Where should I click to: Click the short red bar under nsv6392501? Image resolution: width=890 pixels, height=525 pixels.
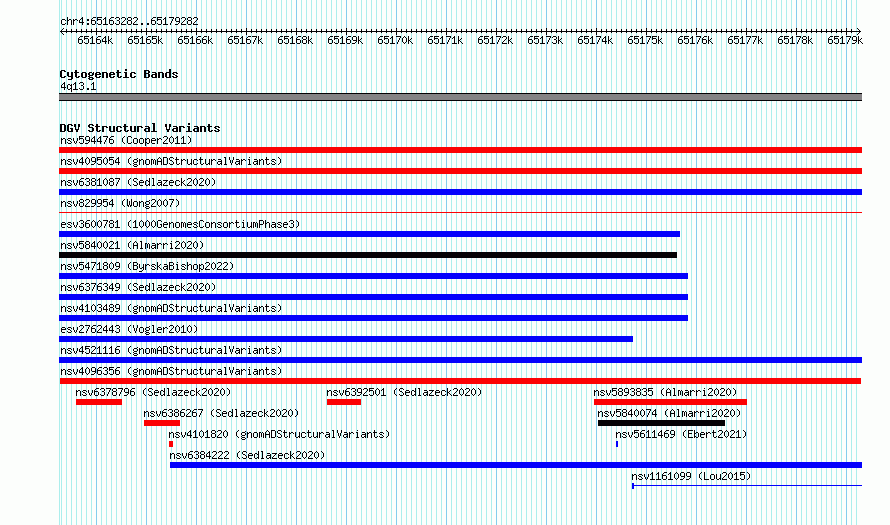click(x=344, y=402)
